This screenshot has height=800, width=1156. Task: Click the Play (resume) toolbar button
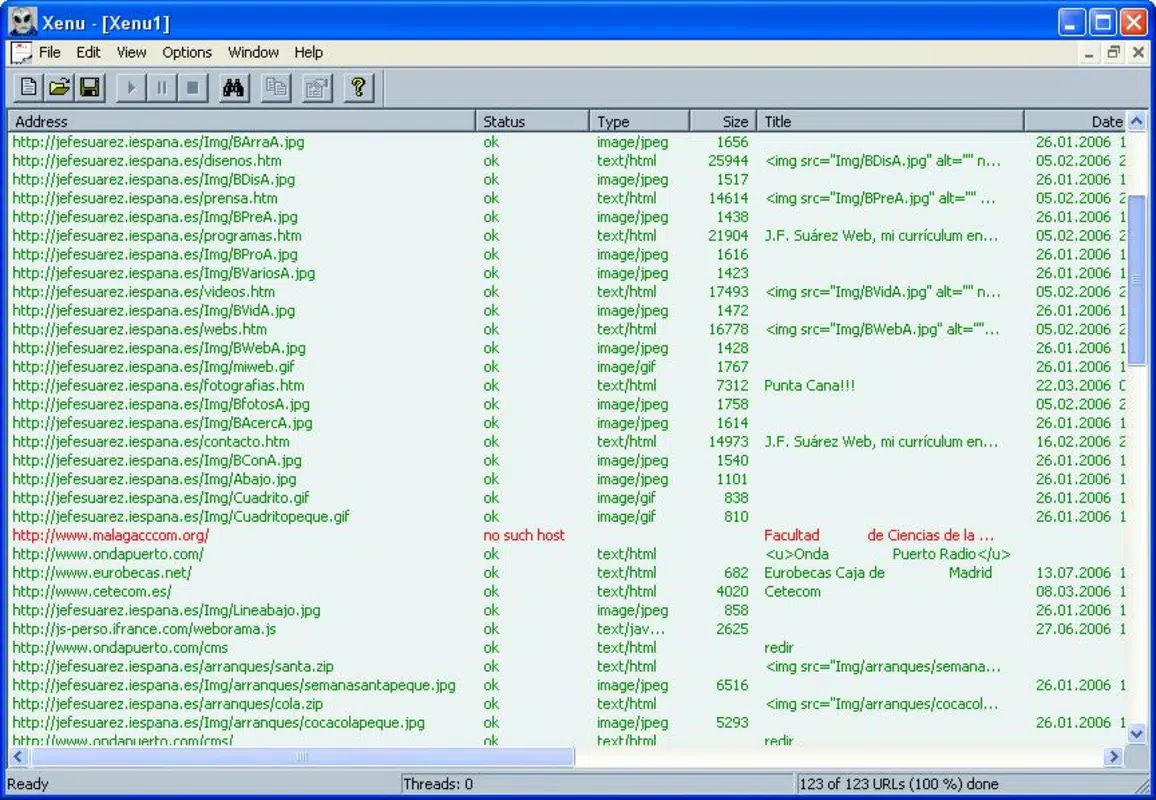click(130, 88)
